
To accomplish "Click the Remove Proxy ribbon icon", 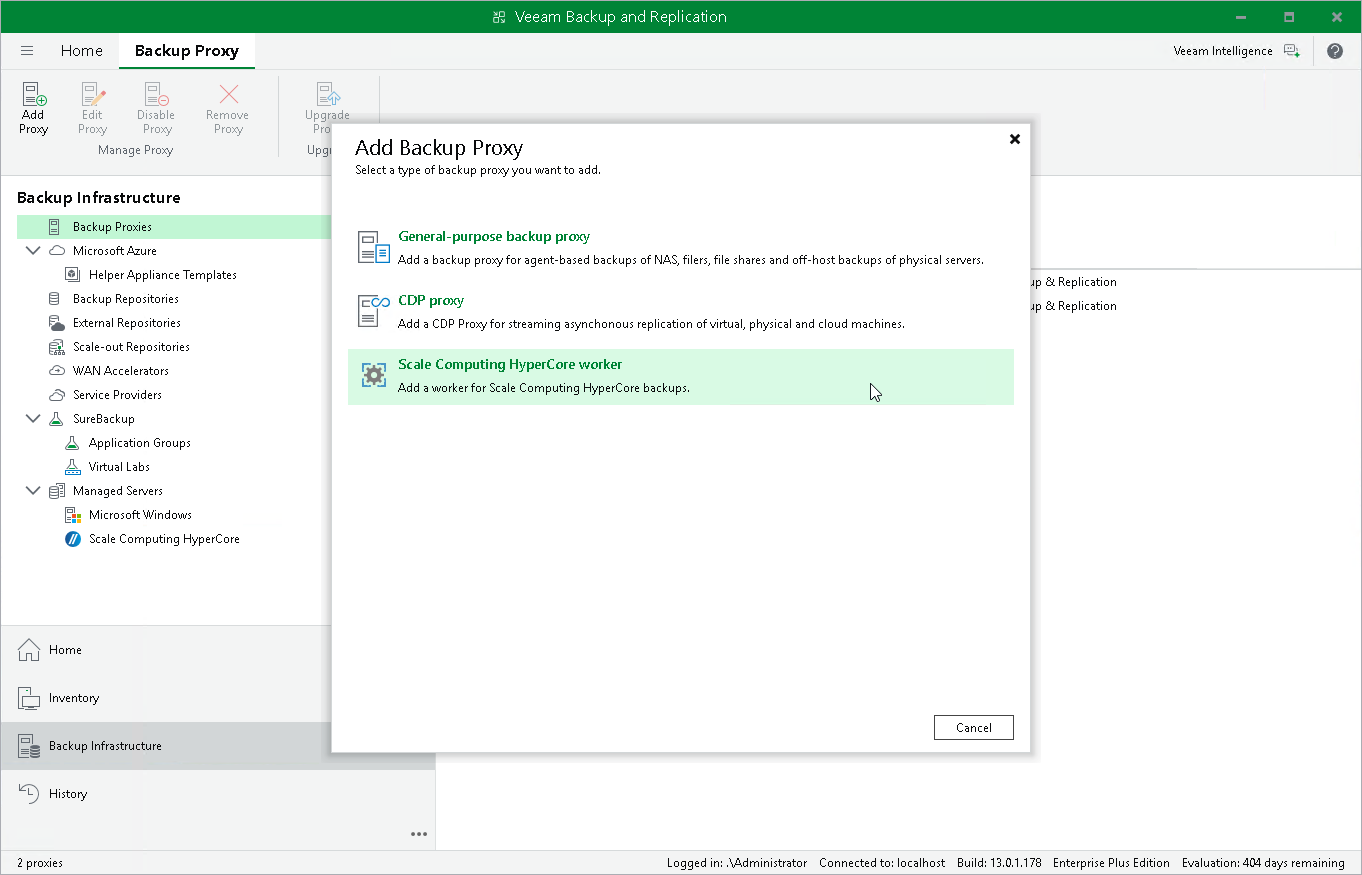I will pyautogui.click(x=228, y=95).
